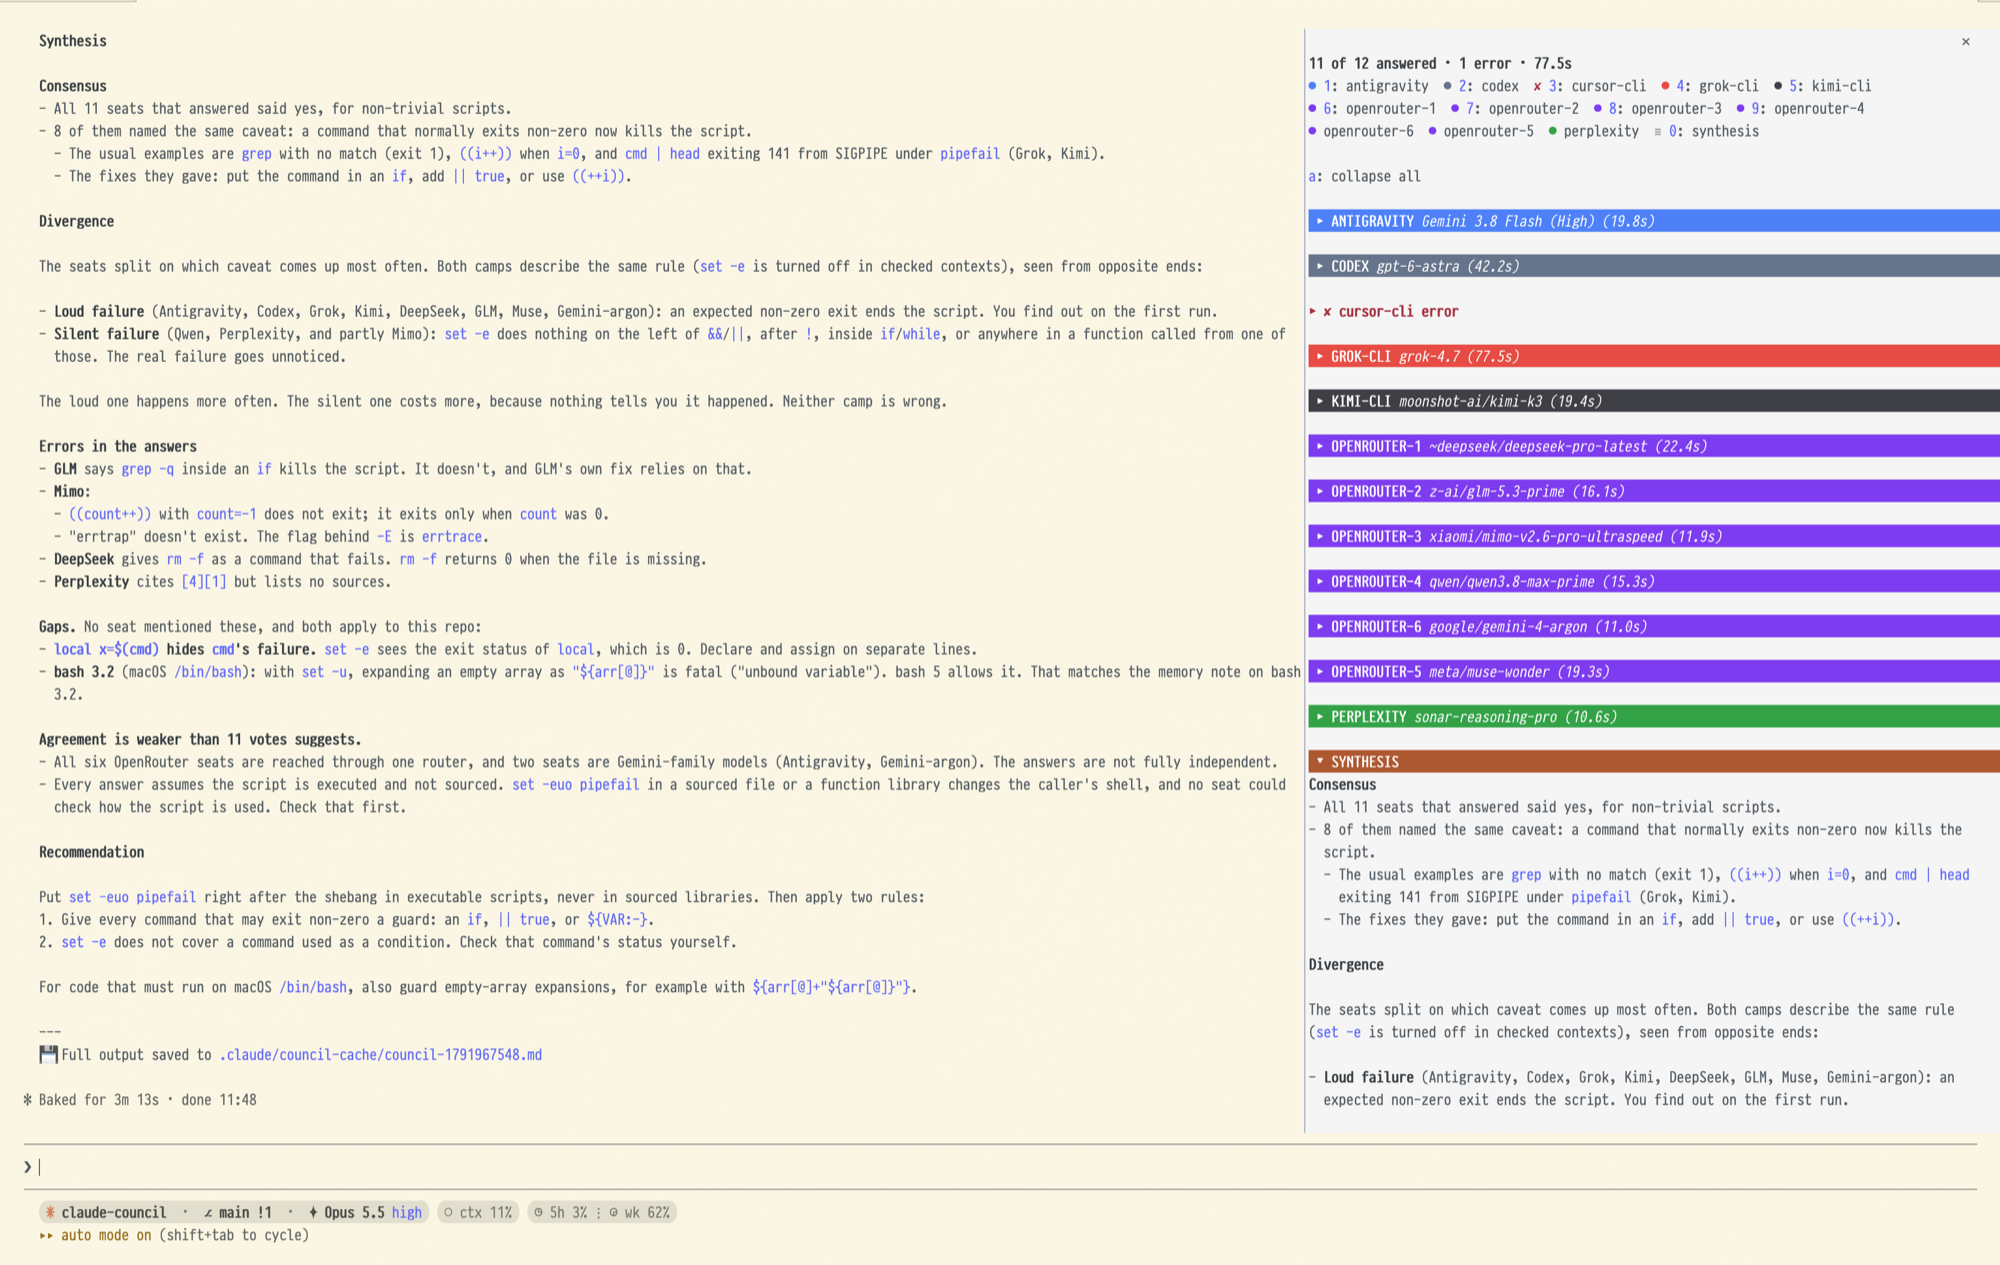Expand PERPLEXITY sonar-reasoning-pro section

(1654, 716)
